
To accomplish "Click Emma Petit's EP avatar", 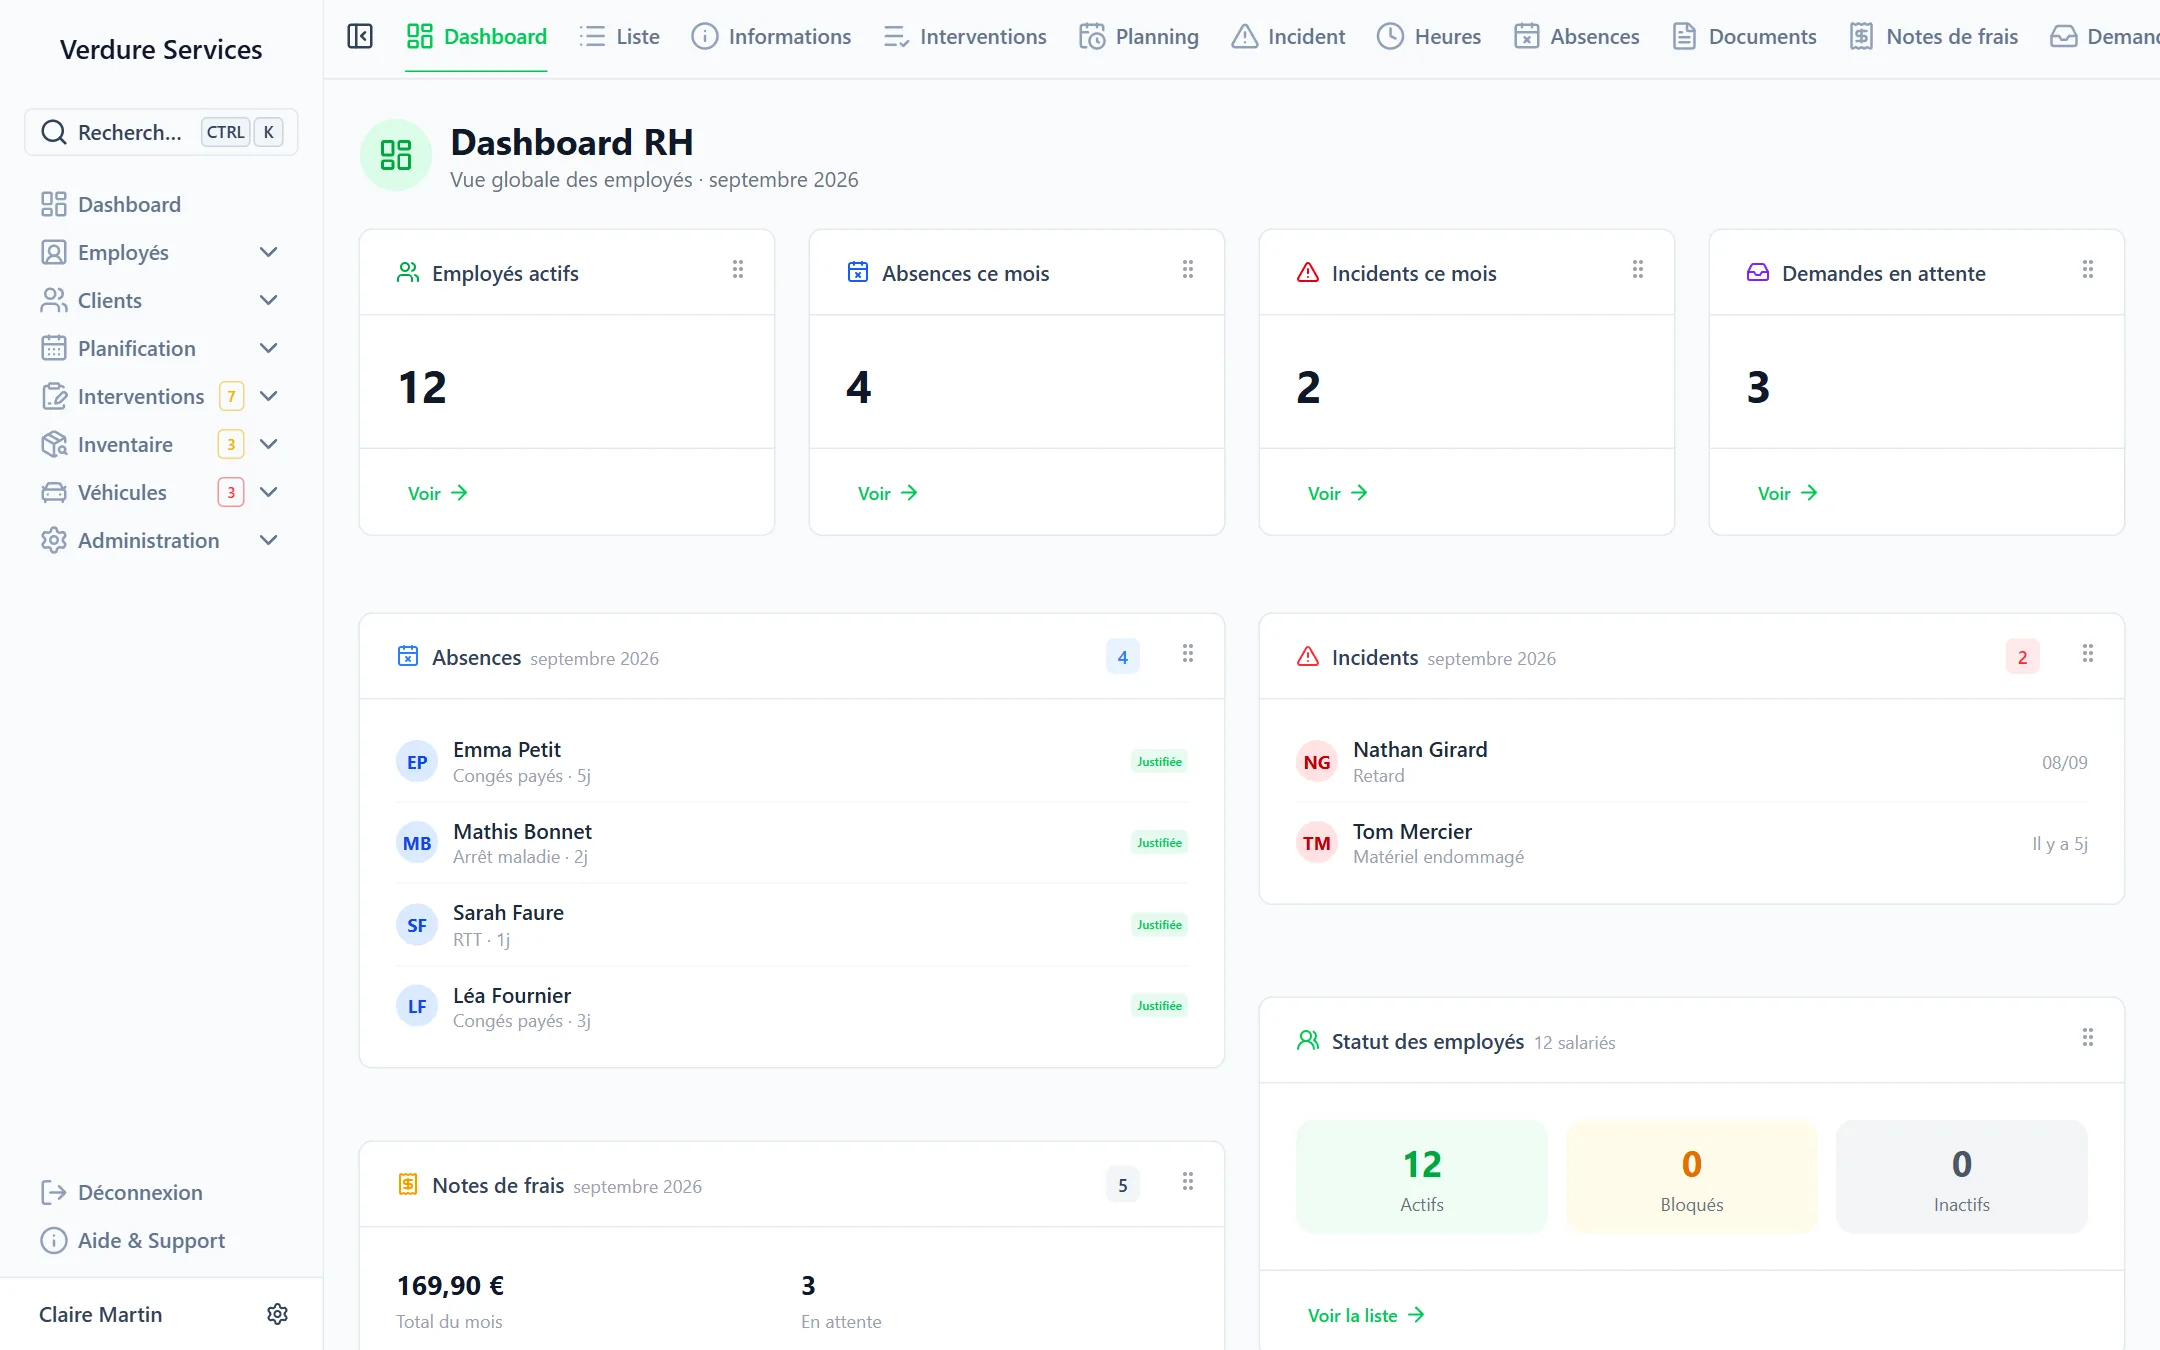I will 417,762.
